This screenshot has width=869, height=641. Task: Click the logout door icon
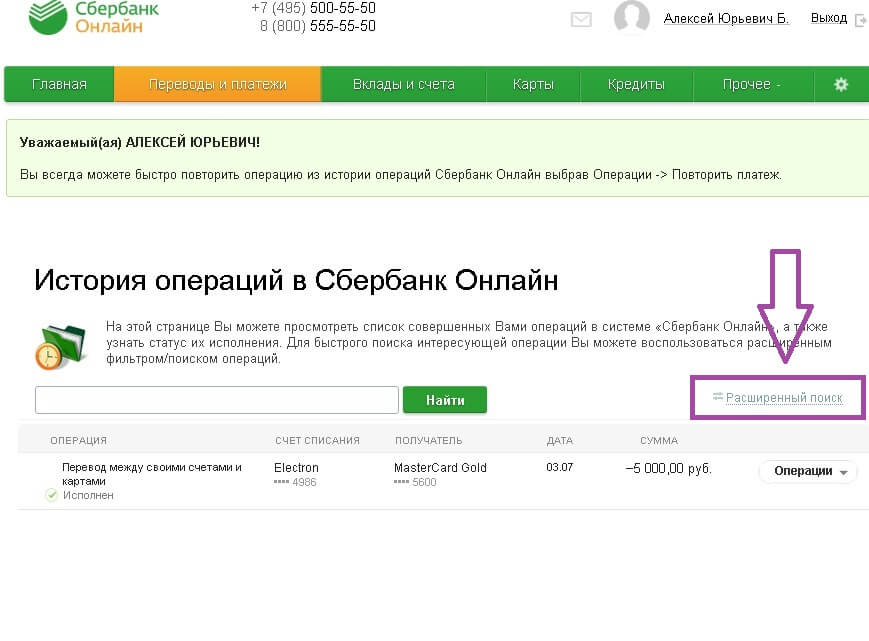(x=860, y=19)
